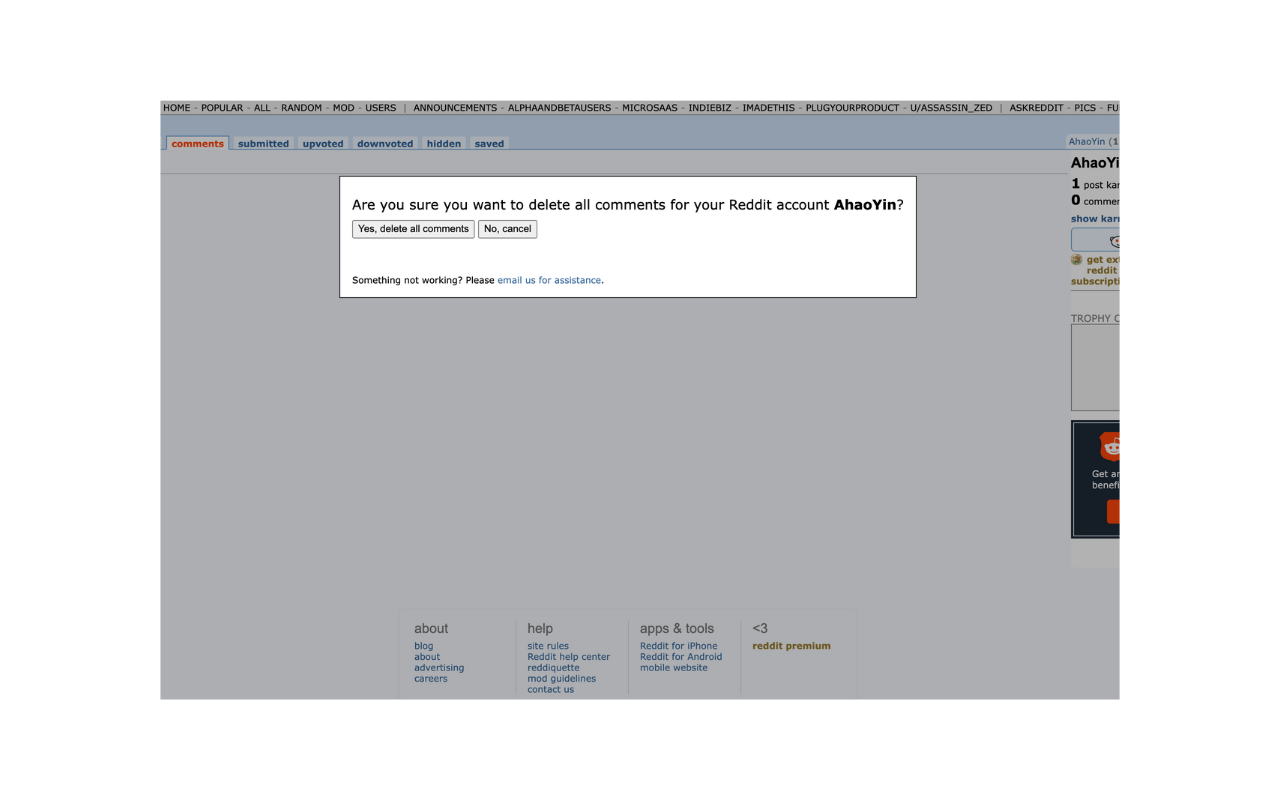Open the footer 'blog' link

[x=424, y=646]
